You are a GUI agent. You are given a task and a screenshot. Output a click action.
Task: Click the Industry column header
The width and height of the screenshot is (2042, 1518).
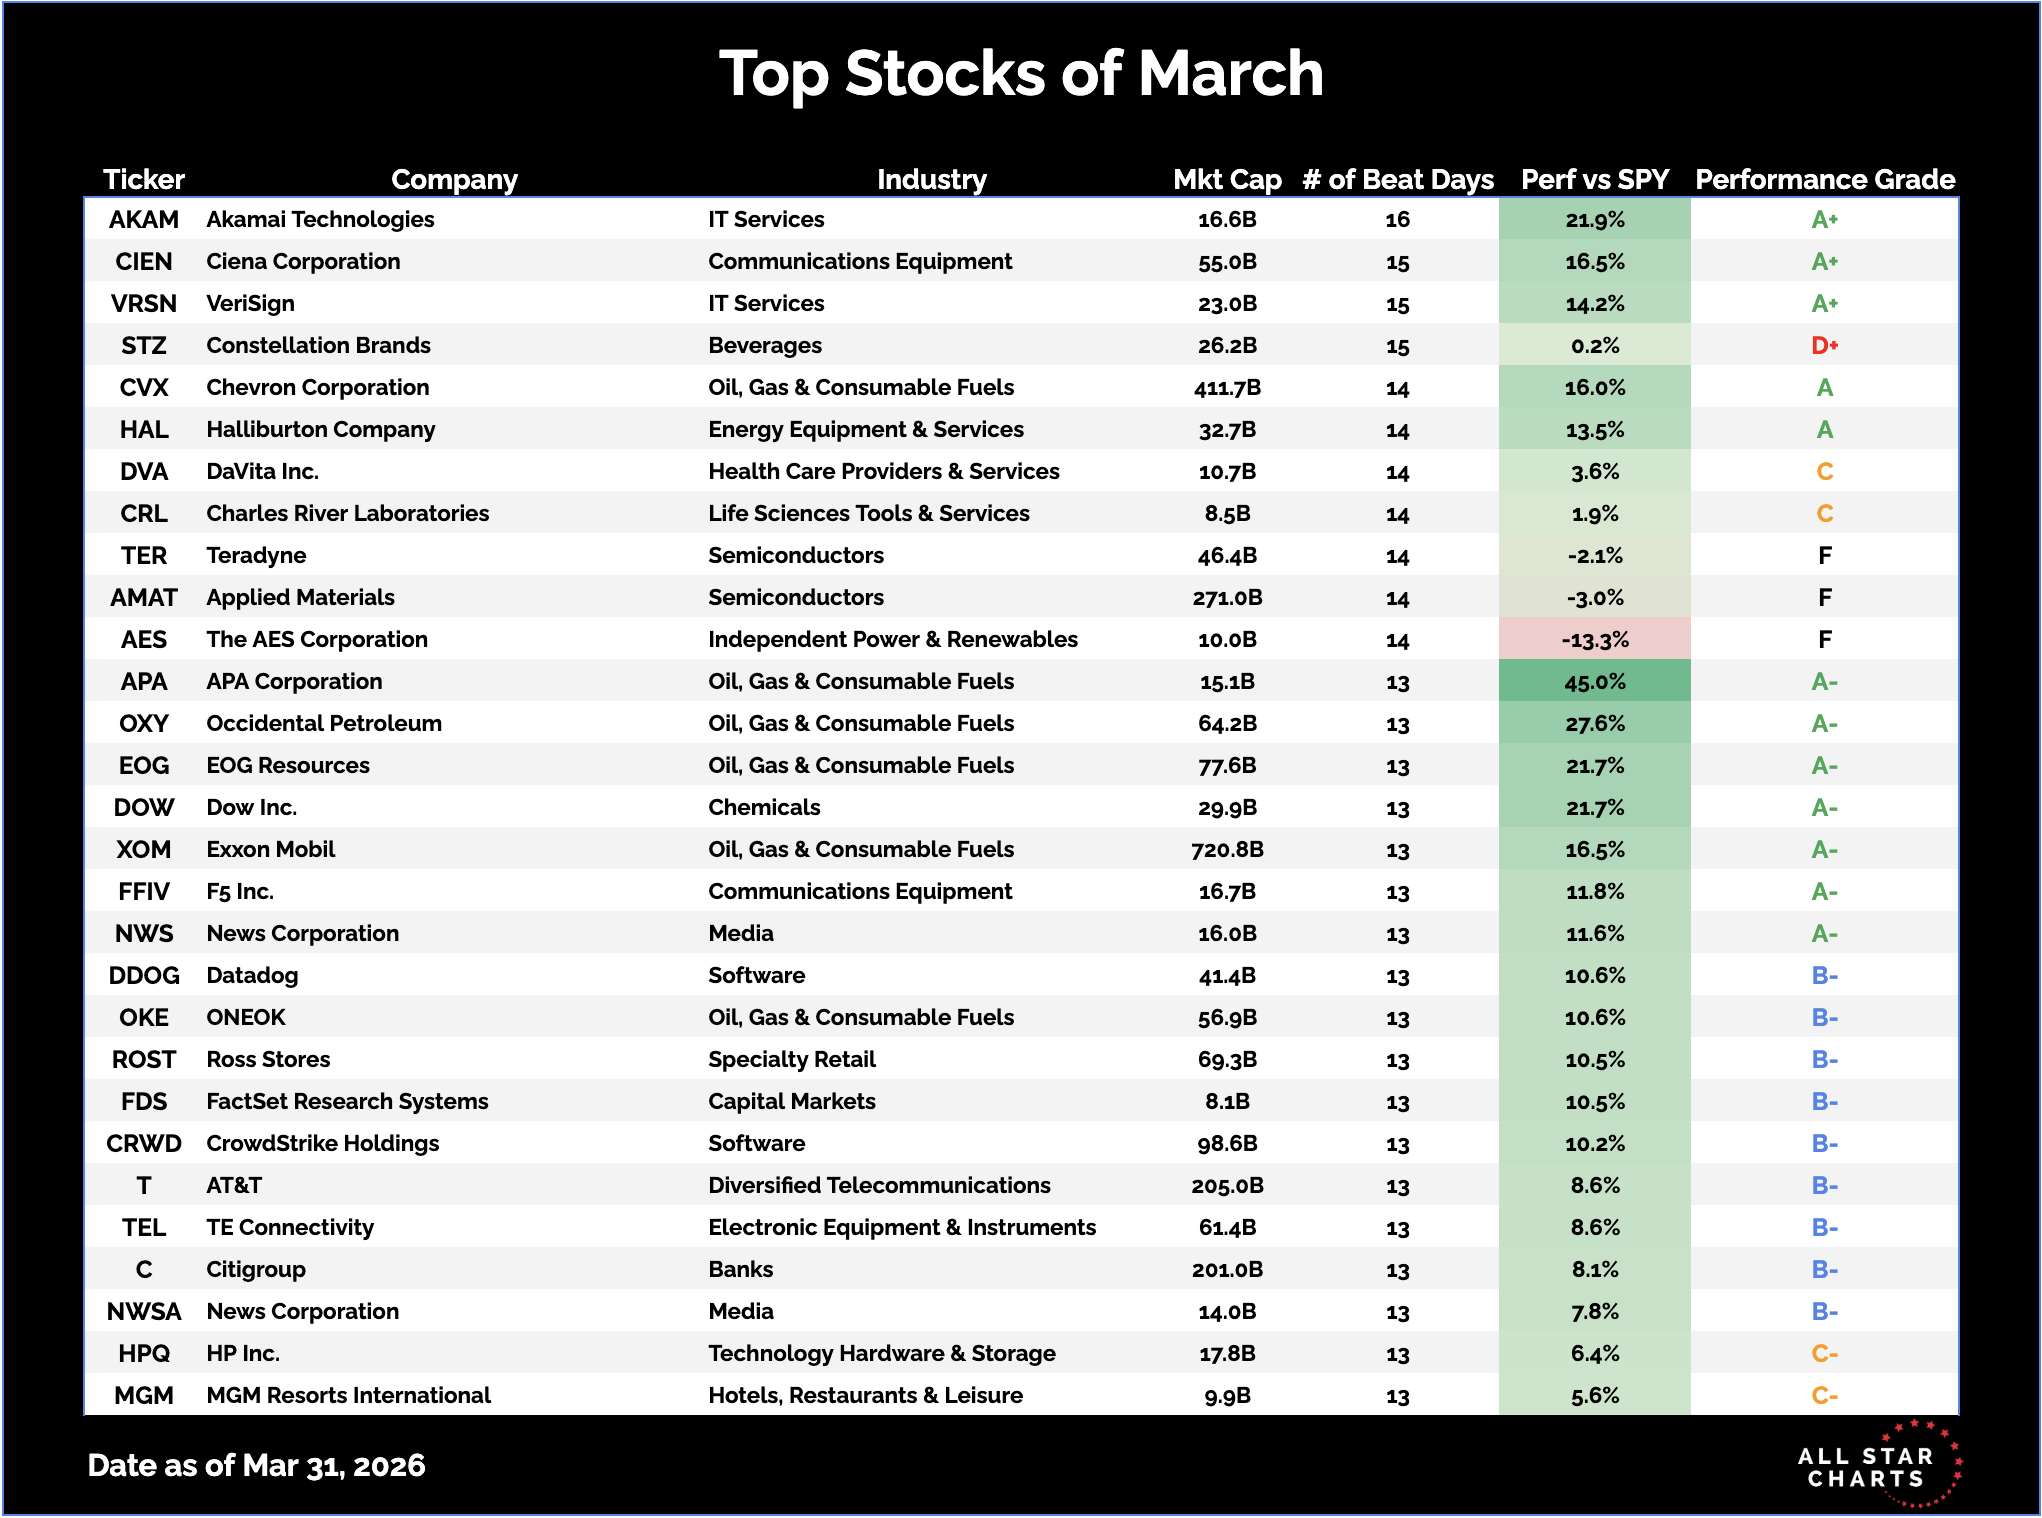[x=931, y=179]
